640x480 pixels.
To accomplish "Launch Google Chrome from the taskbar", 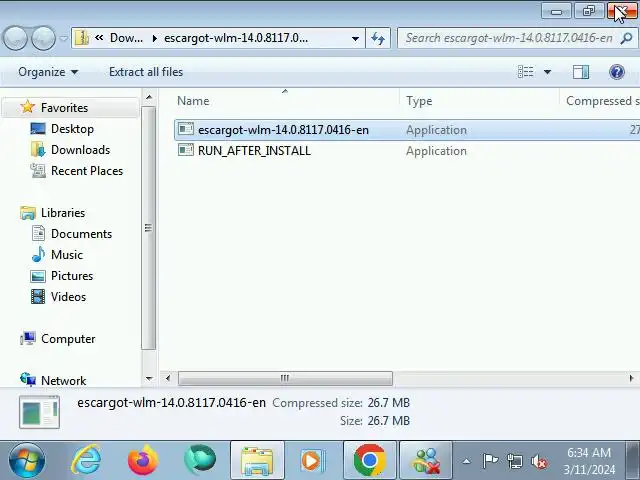I will (x=370, y=460).
